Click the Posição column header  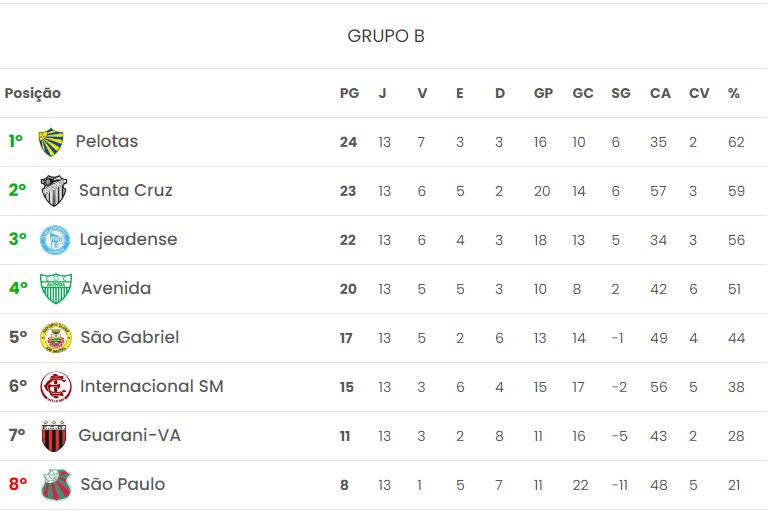pos(33,94)
